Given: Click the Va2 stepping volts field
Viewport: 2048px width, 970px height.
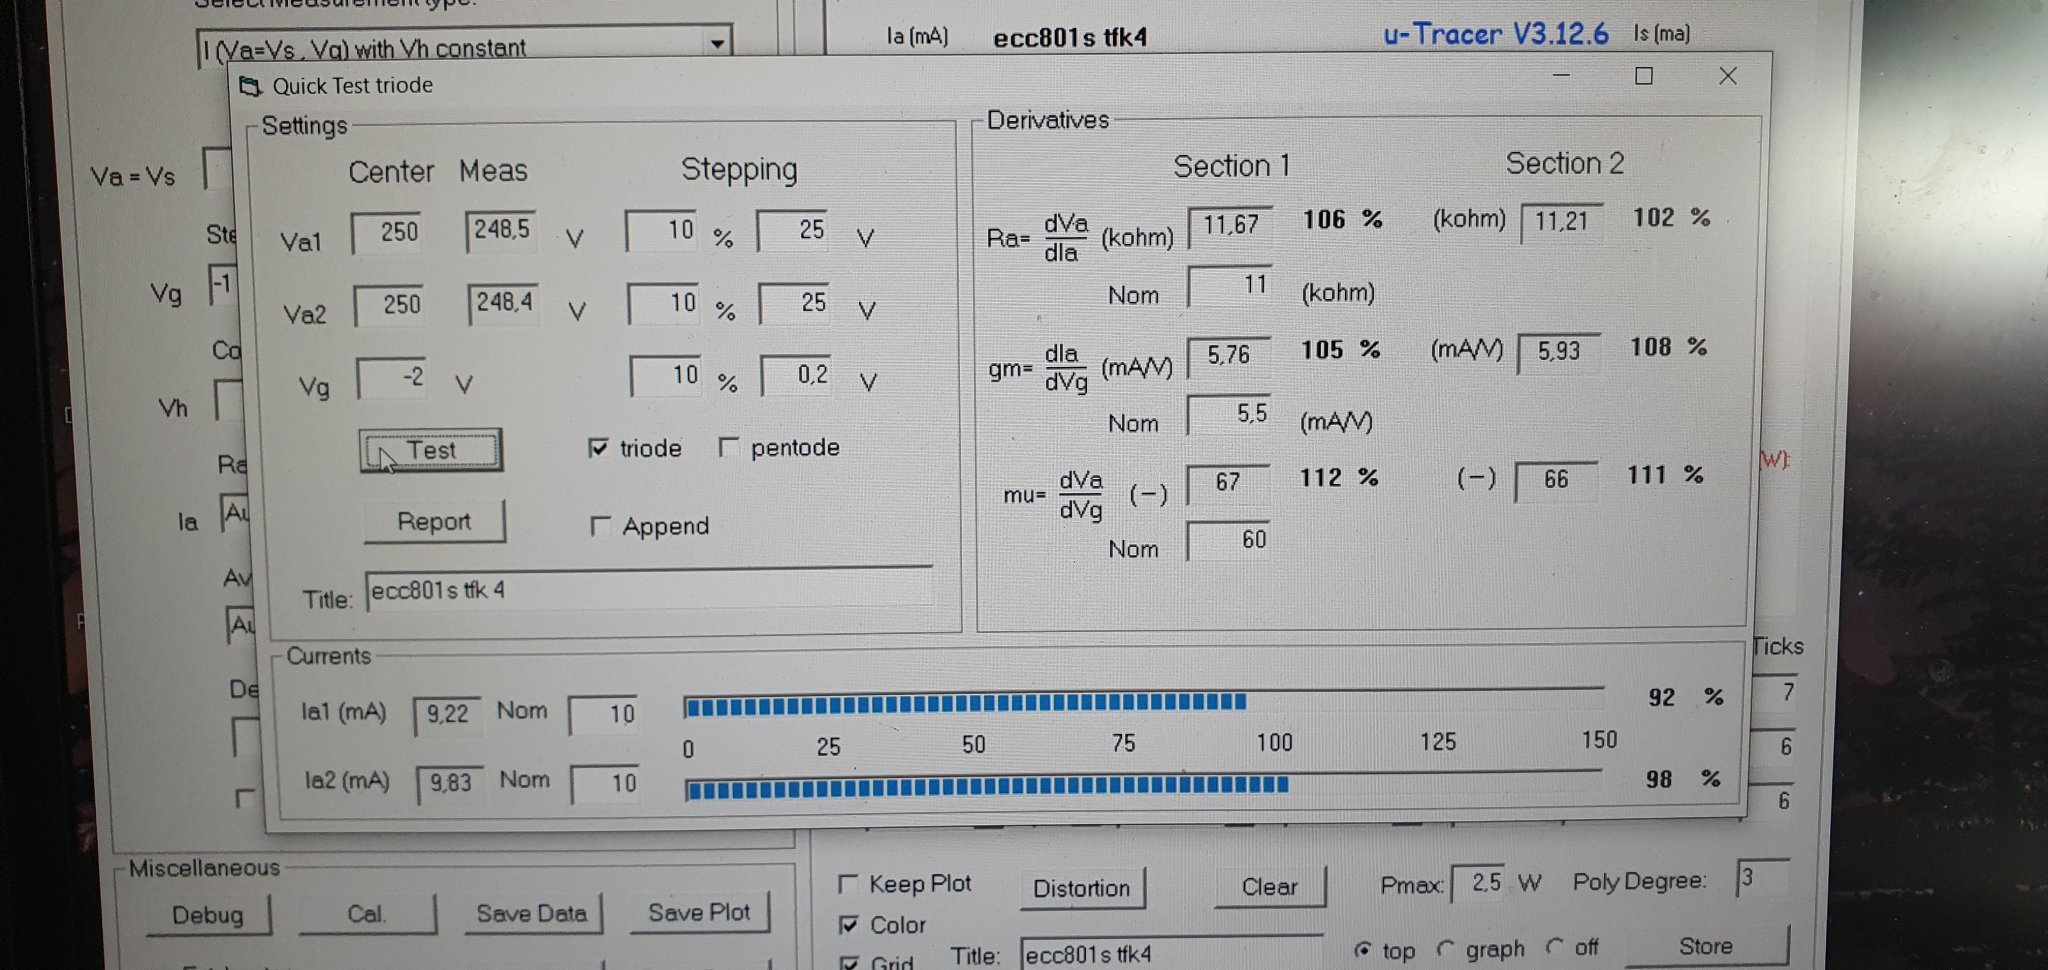Looking at the screenshot, I should (794, 303).
